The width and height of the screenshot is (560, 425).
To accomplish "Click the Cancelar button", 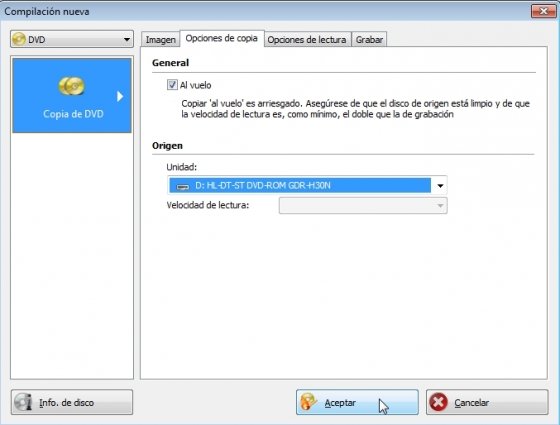I will (487, 402).
